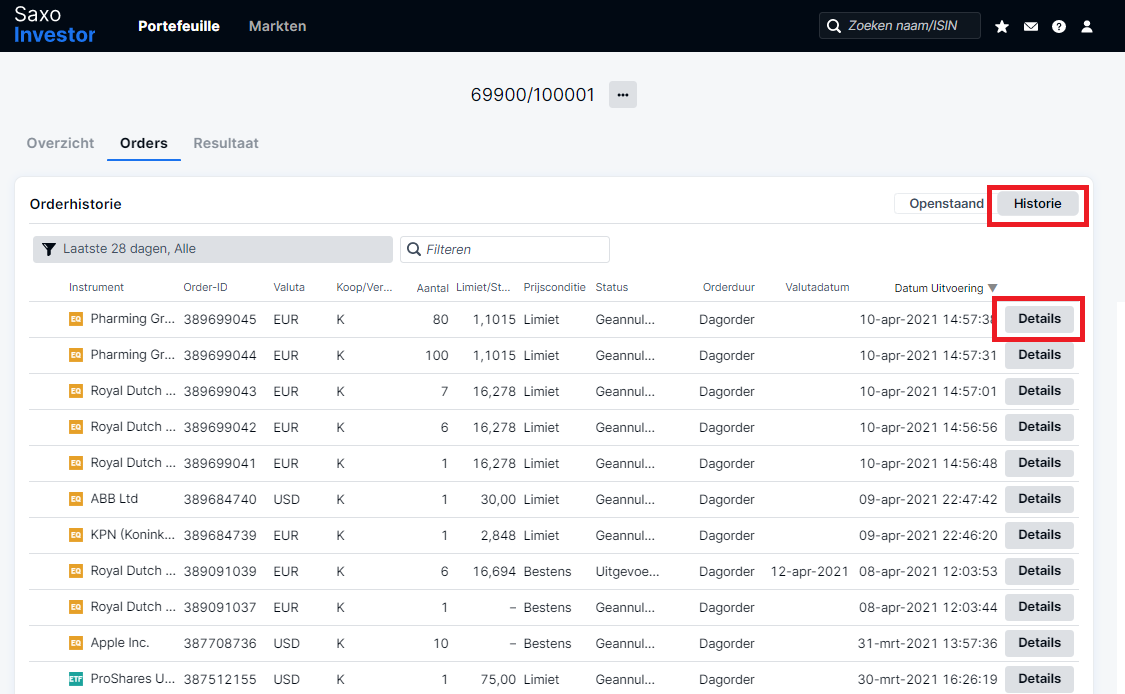Image resolution: width=1125 pixels, height=694 pixels.
Task: Click the 75,00 limit price cell
Action: [x=498, y=679]
